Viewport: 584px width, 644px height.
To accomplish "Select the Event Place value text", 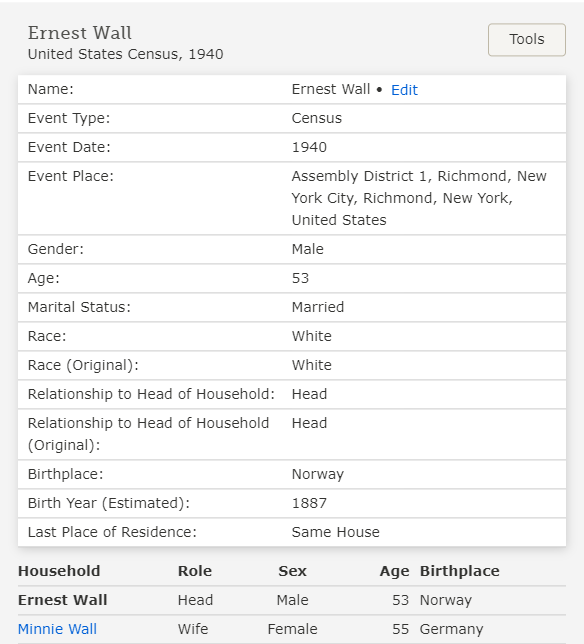I will coord(419,198).
